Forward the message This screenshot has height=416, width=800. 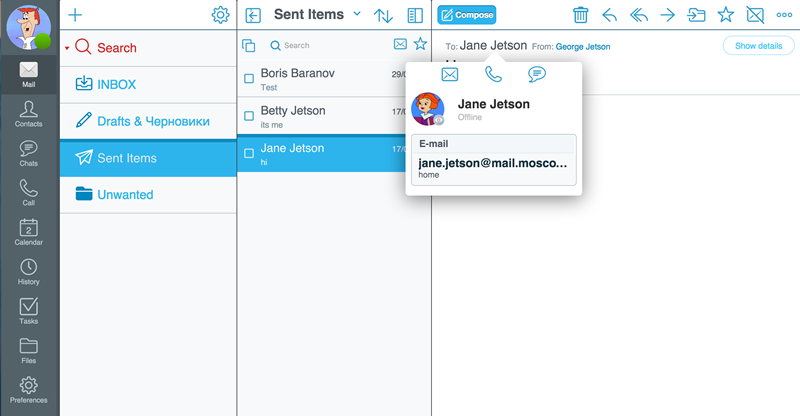667,15
